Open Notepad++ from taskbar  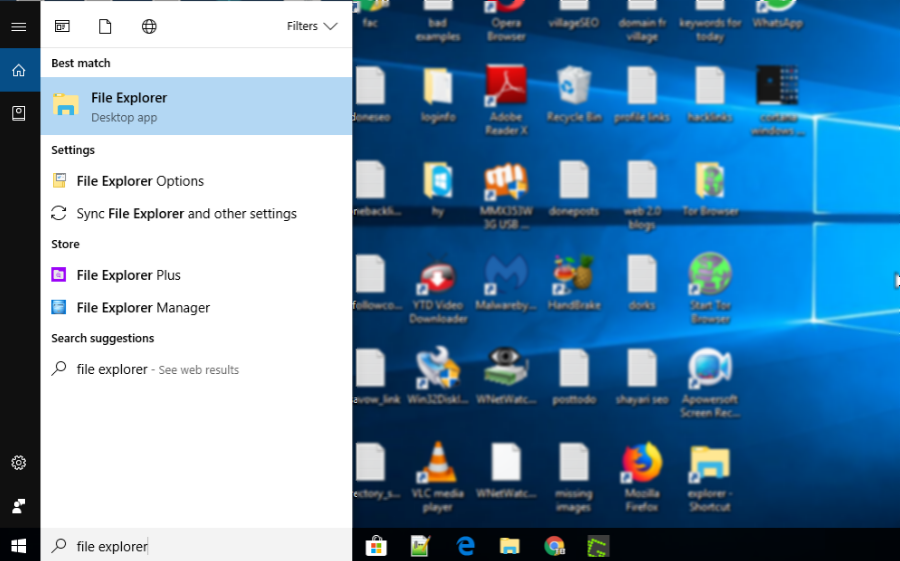tap(421, 545)
